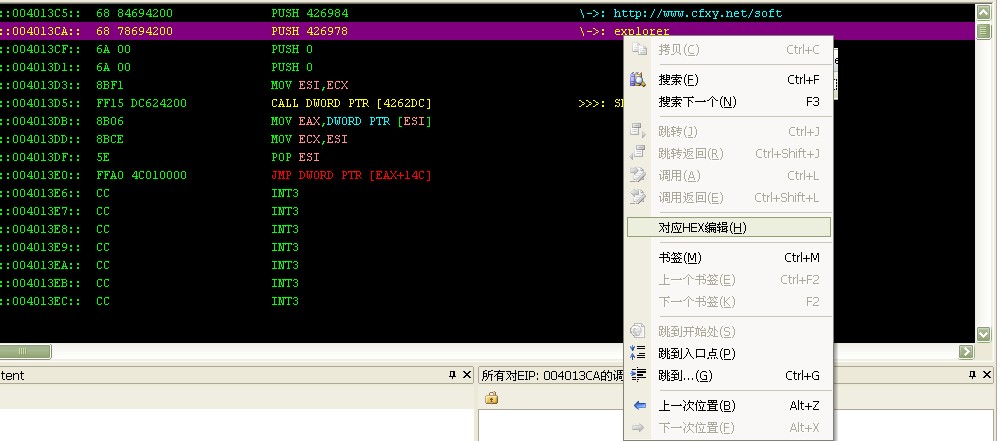Click the http://www.cfxy.net/soft comment
This screenshot has width=997, height=441.
click(698, 13)
